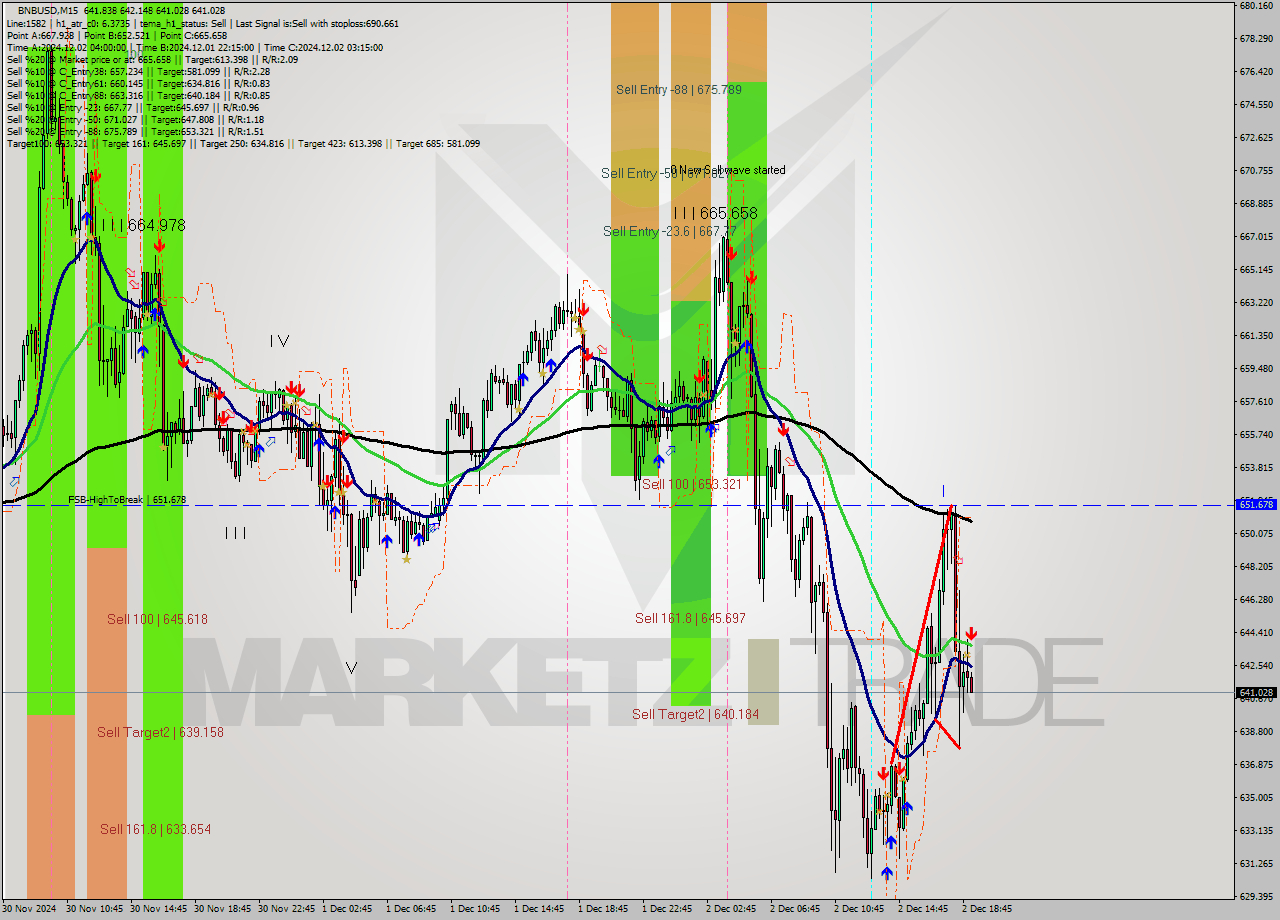The image size is (1280, 920).
Task: Click the wave label 'I I I 665.658'
Action: (x=715, y=213)
